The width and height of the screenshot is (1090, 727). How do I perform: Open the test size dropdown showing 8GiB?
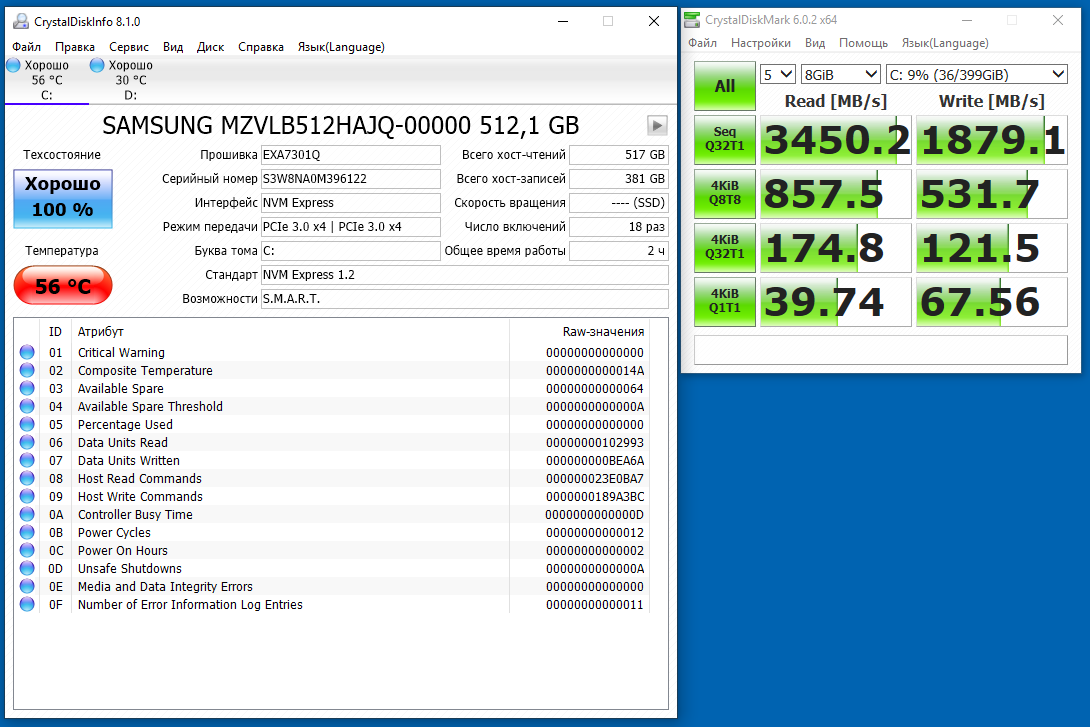841,74
